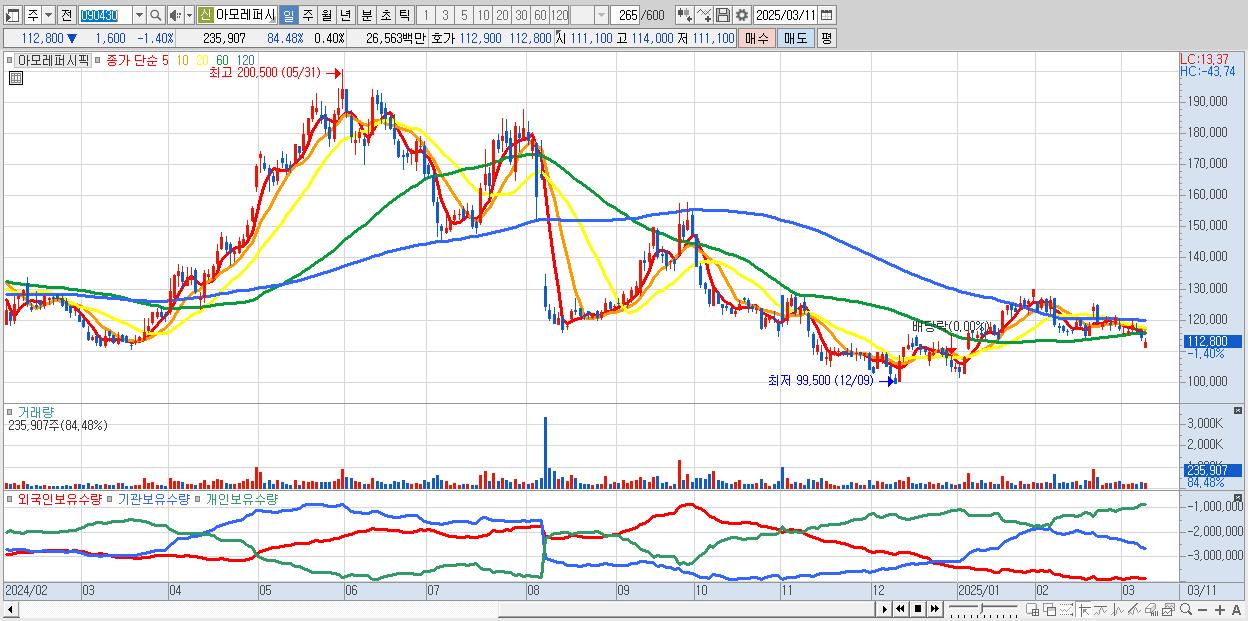
Task: Click the add chart window grid icon
Action: pos(1033,610)
